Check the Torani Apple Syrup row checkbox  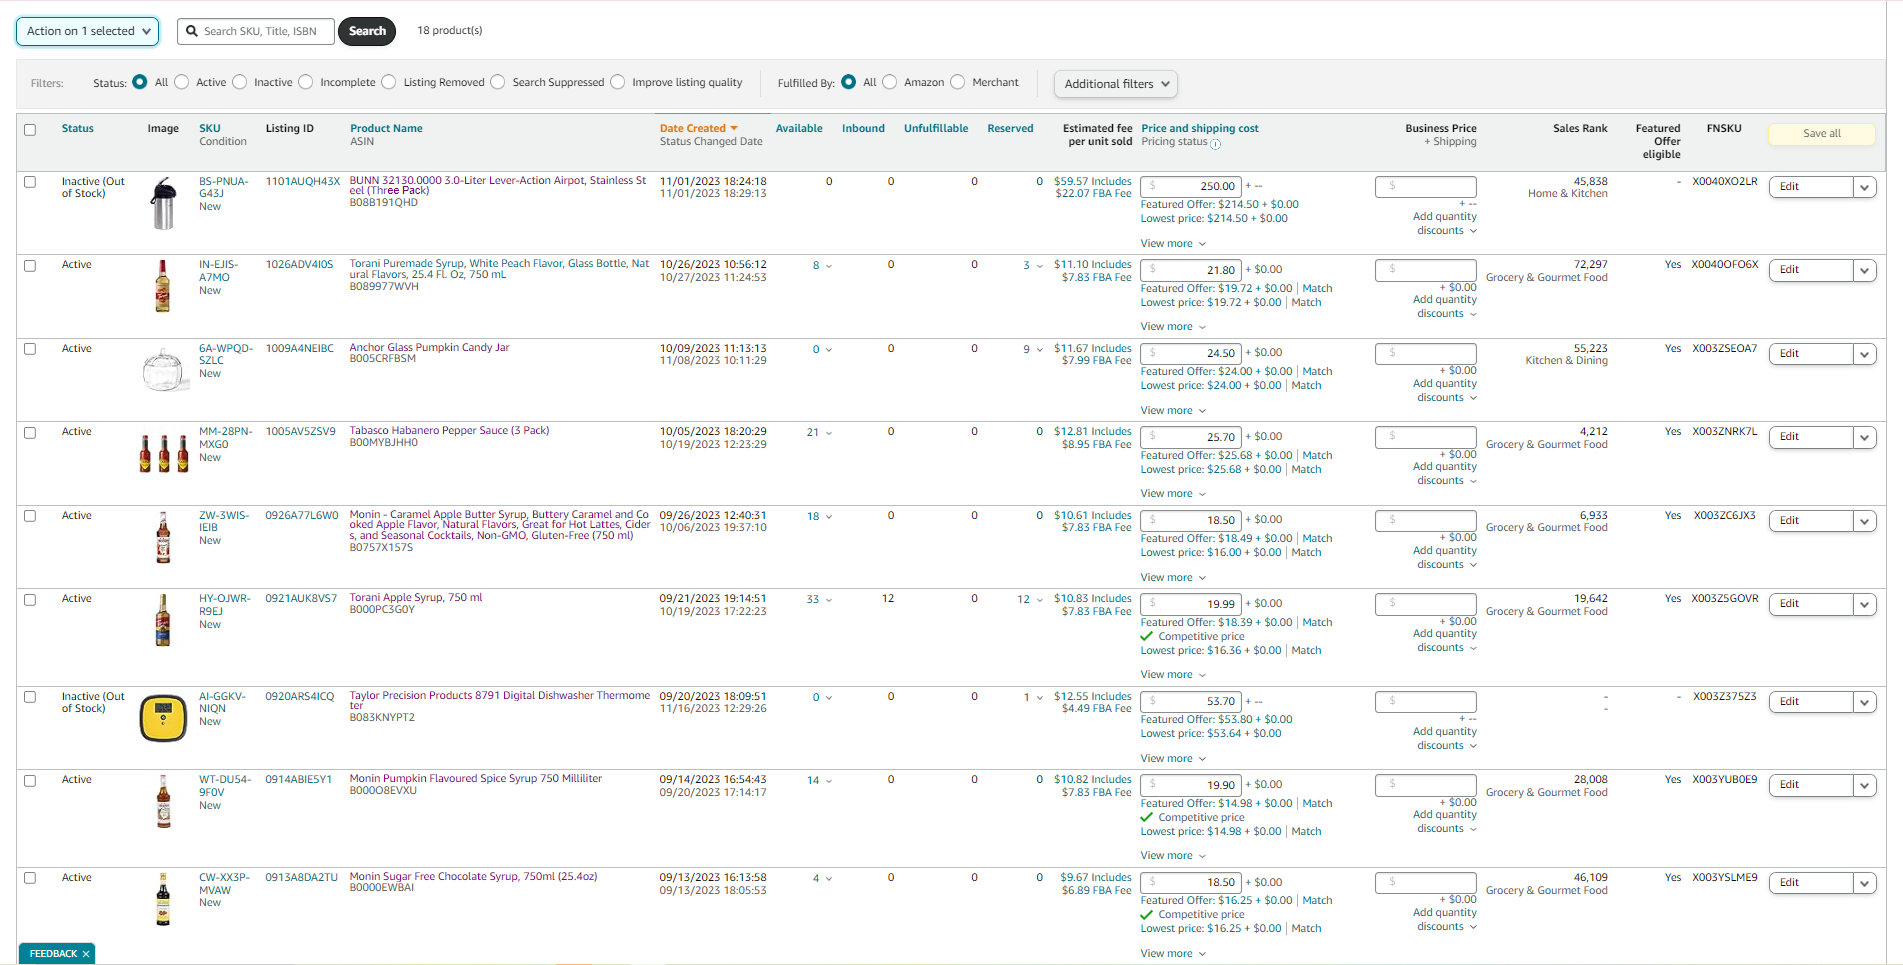tap(30, 600)
